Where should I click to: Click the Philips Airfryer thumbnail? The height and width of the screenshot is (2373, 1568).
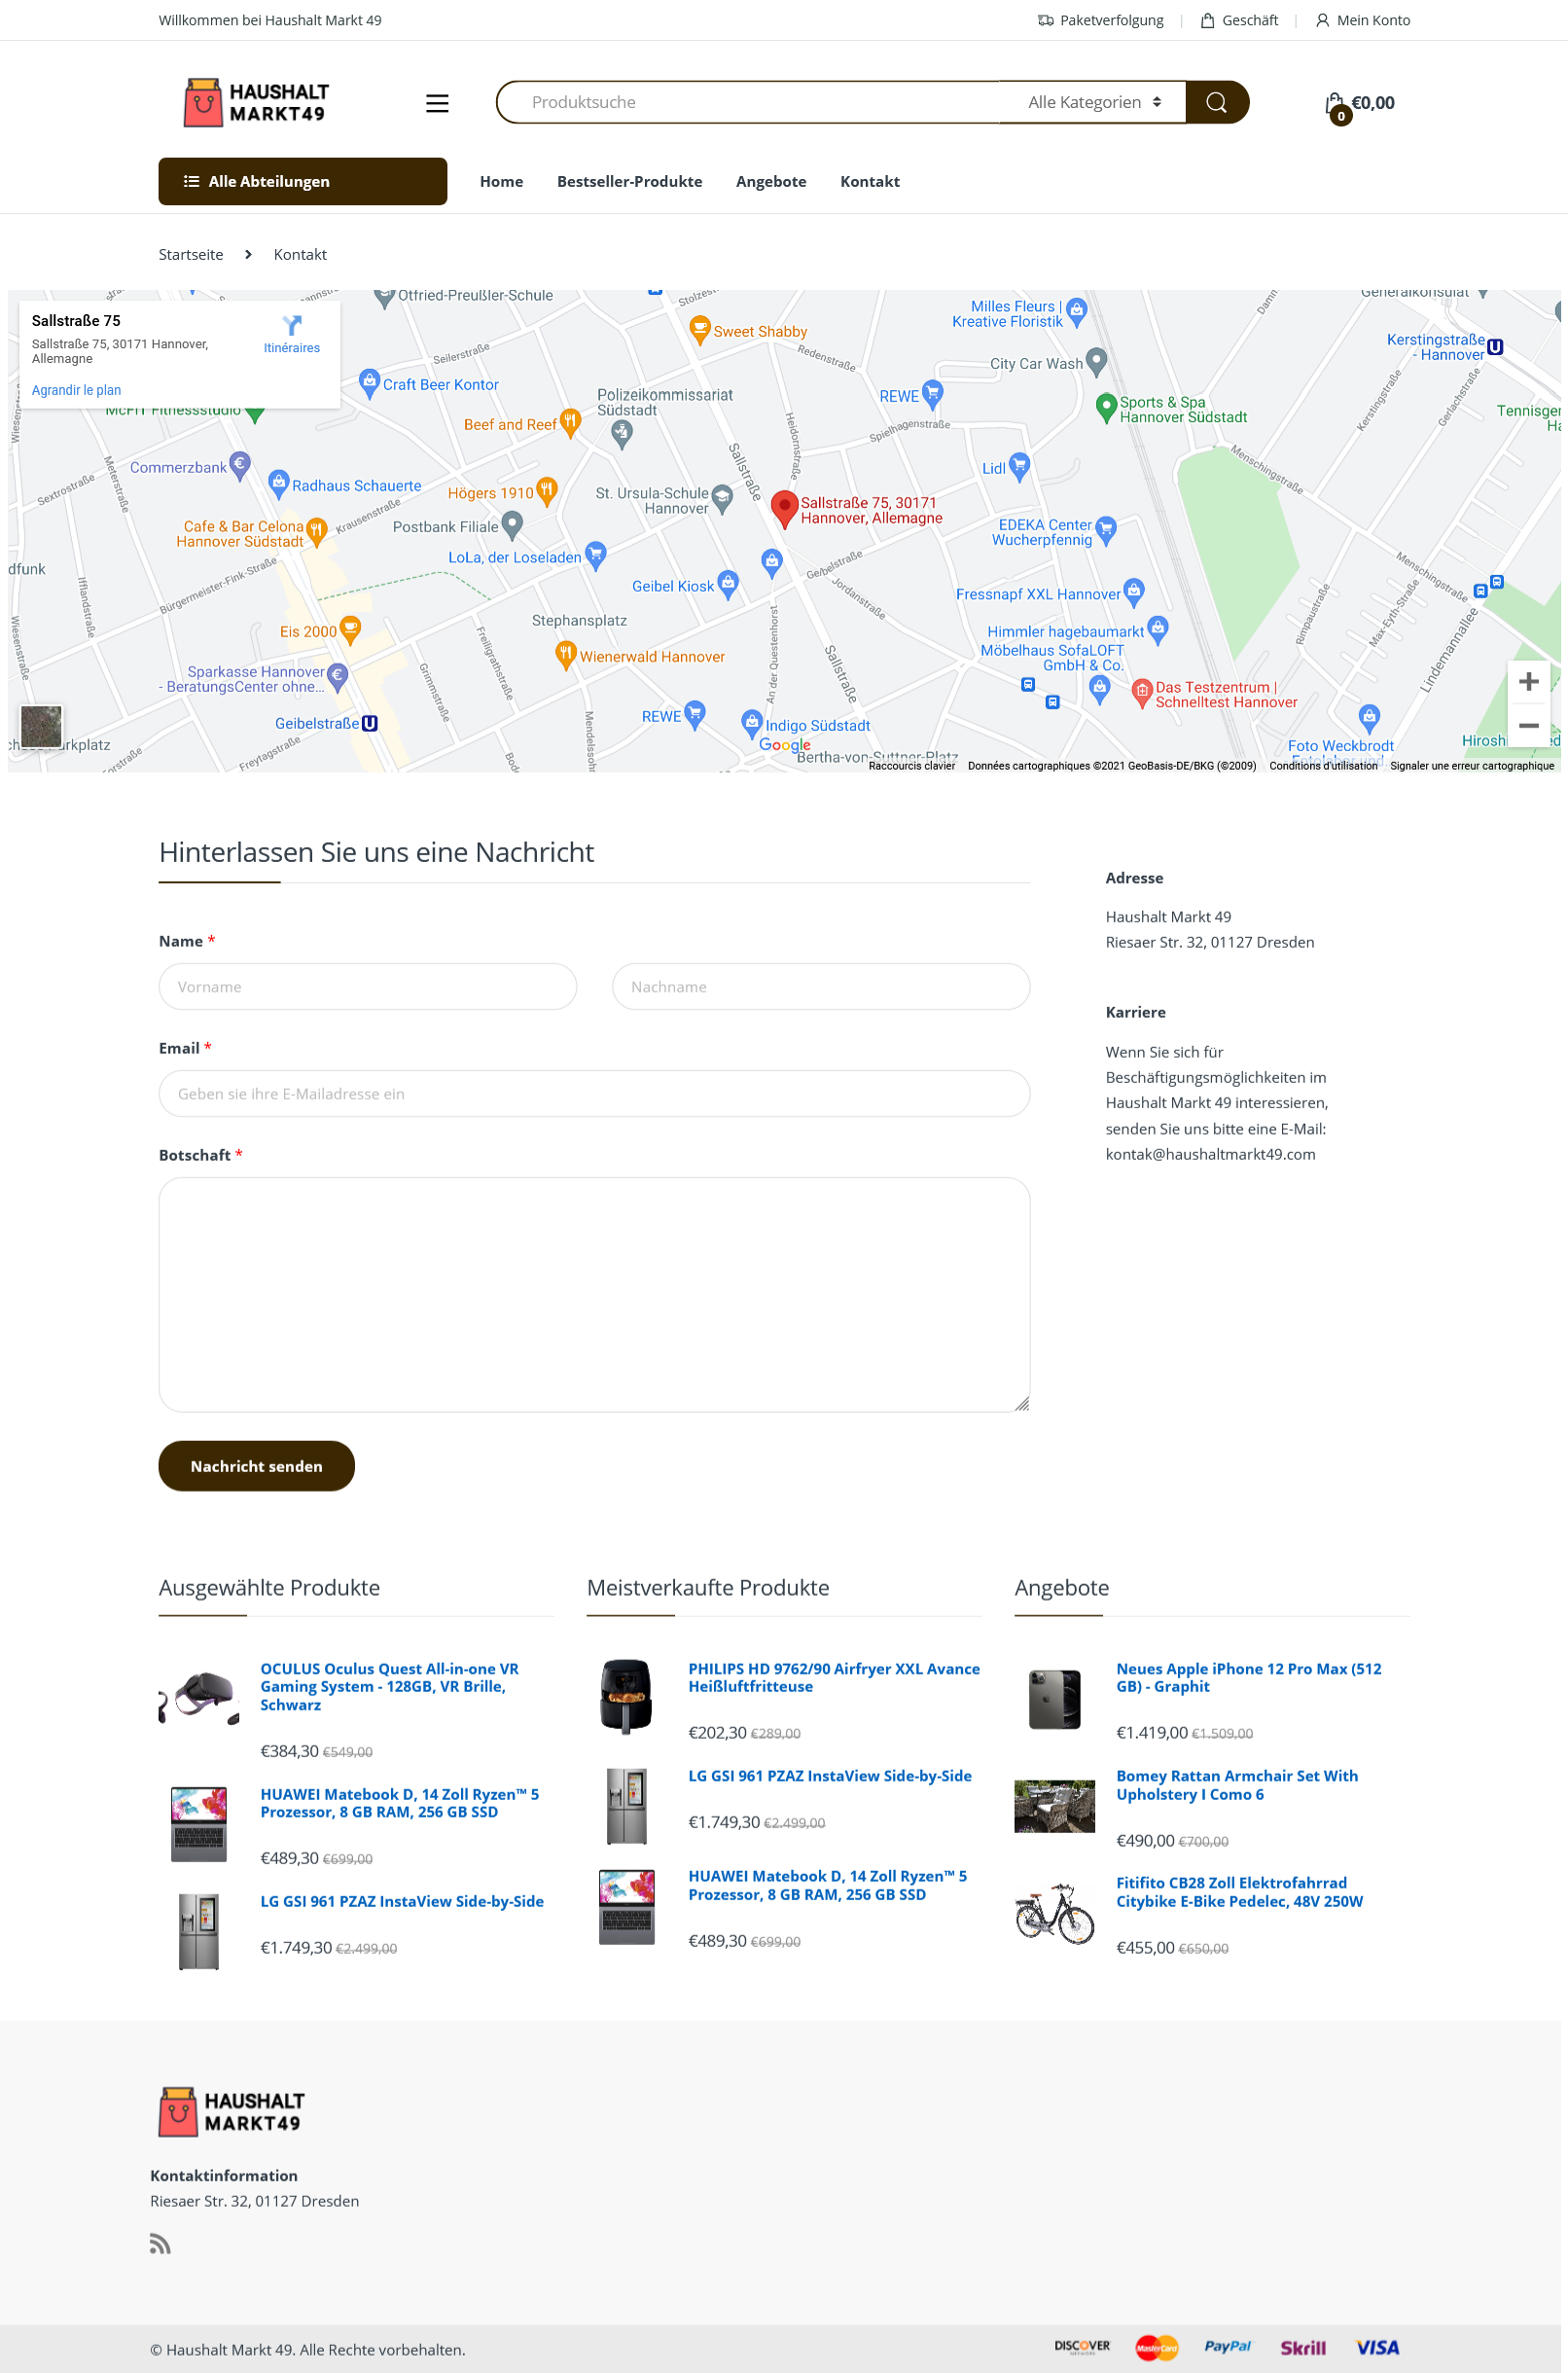(626, 1696)
